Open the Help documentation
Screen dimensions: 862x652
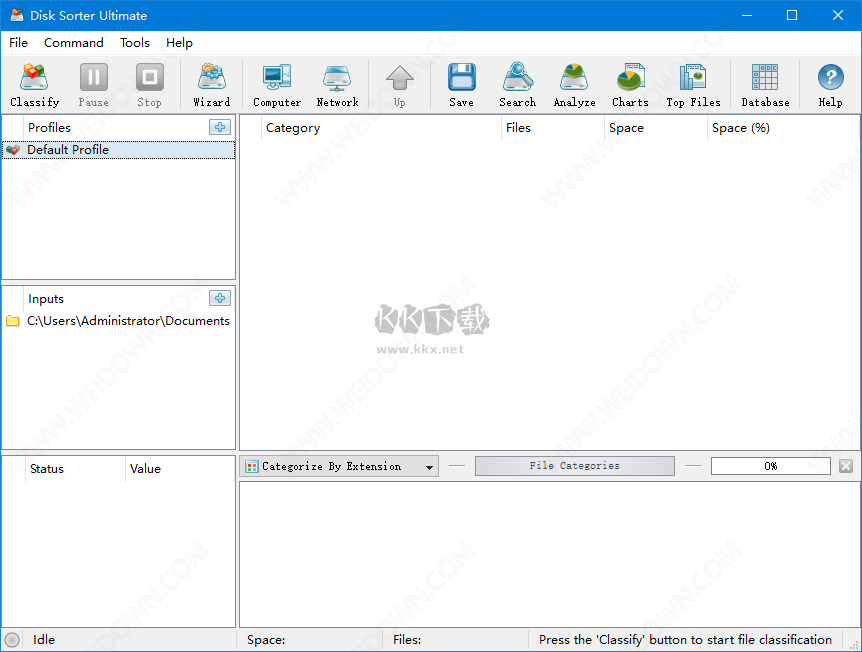(x=829, y=85)
